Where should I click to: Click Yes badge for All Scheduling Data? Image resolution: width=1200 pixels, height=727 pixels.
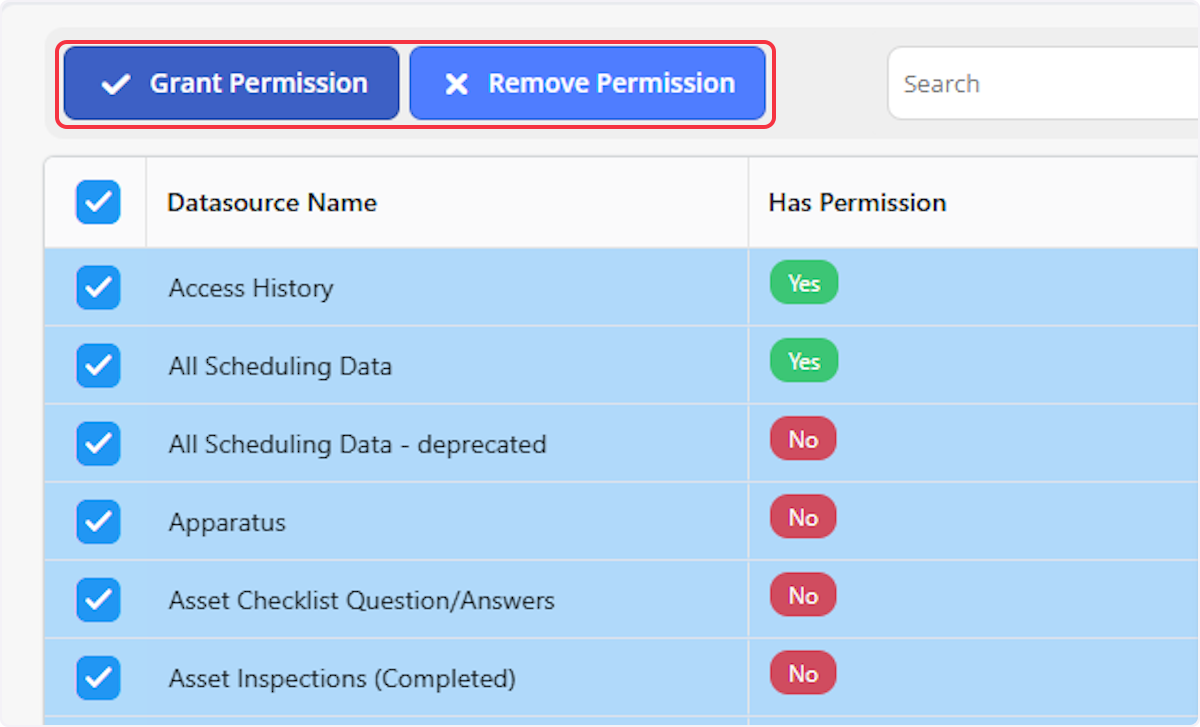804,361
